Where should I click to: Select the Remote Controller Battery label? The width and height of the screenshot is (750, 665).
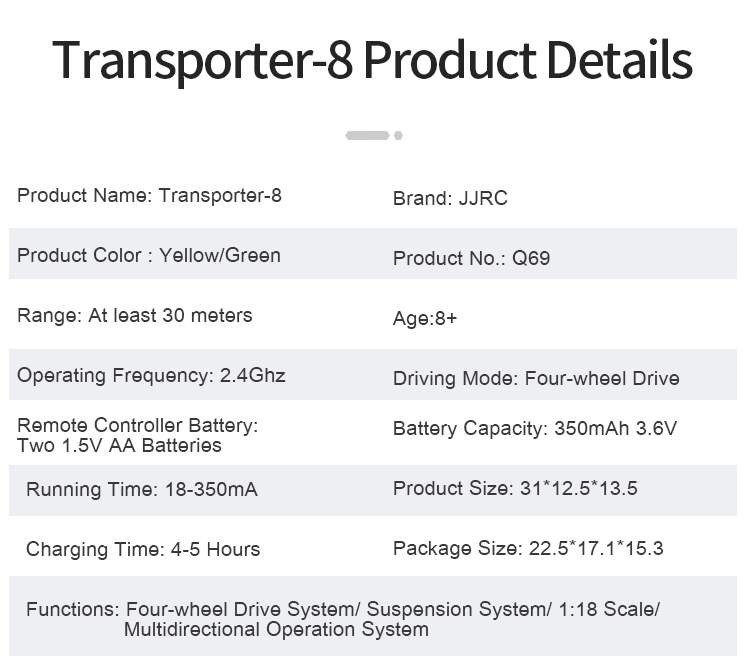point(138,425)
